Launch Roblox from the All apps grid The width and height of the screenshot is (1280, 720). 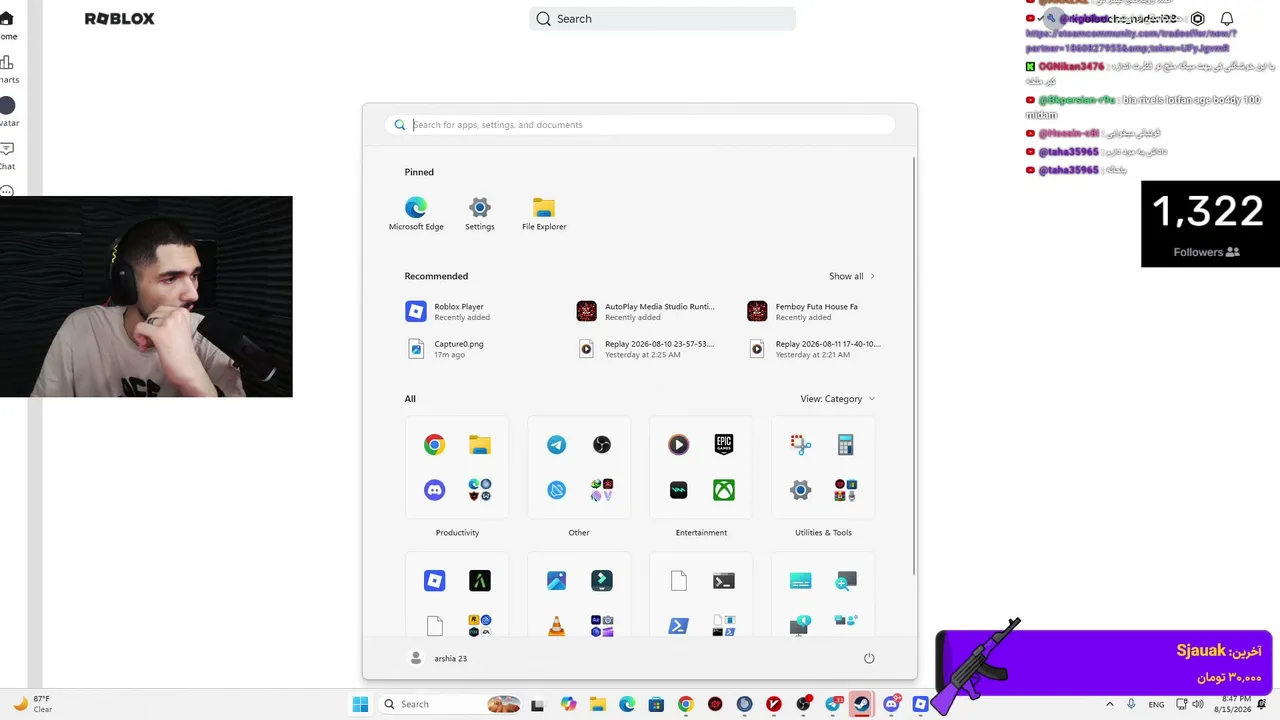[434, 580]
